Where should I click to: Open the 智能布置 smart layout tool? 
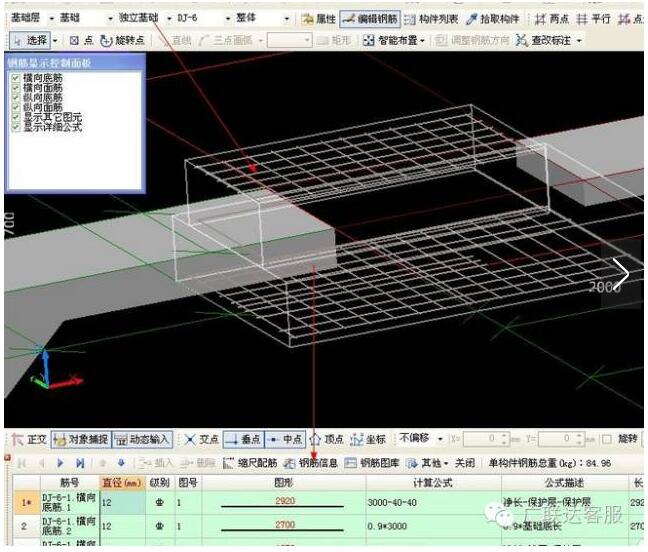393,40
